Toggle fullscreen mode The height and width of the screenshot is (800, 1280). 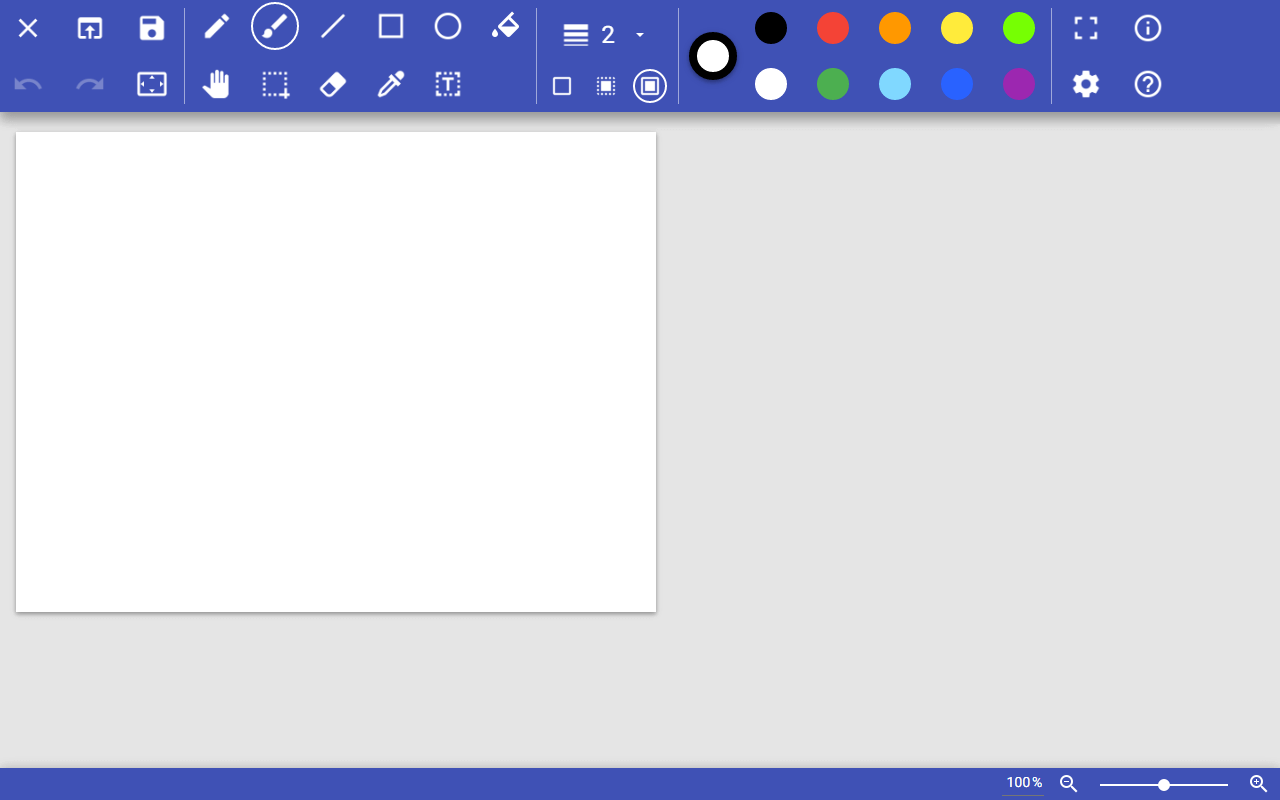tap(1085, 28)
